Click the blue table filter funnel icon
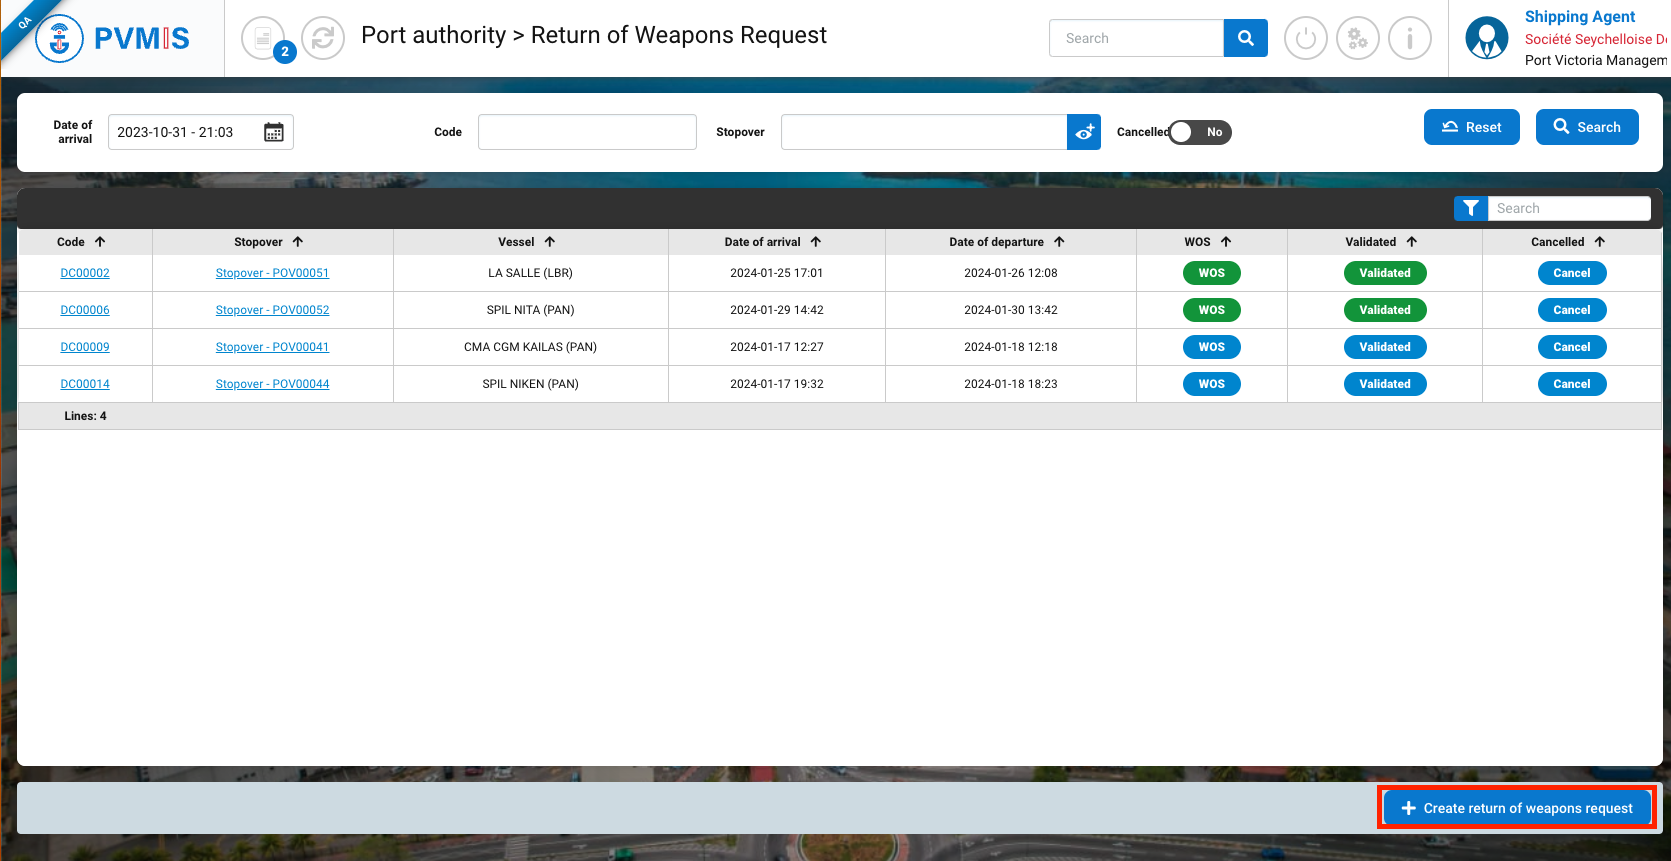 (1470, 208)
